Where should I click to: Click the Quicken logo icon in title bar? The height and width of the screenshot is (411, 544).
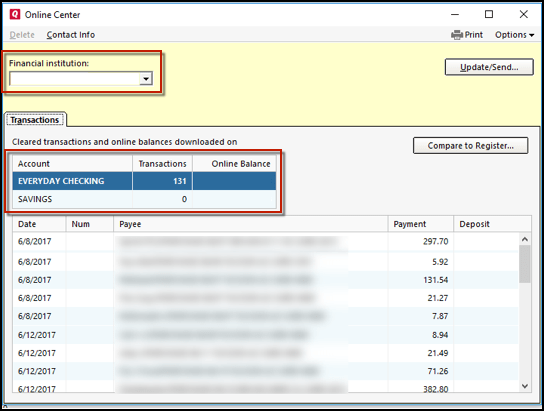tap(15, 15)
